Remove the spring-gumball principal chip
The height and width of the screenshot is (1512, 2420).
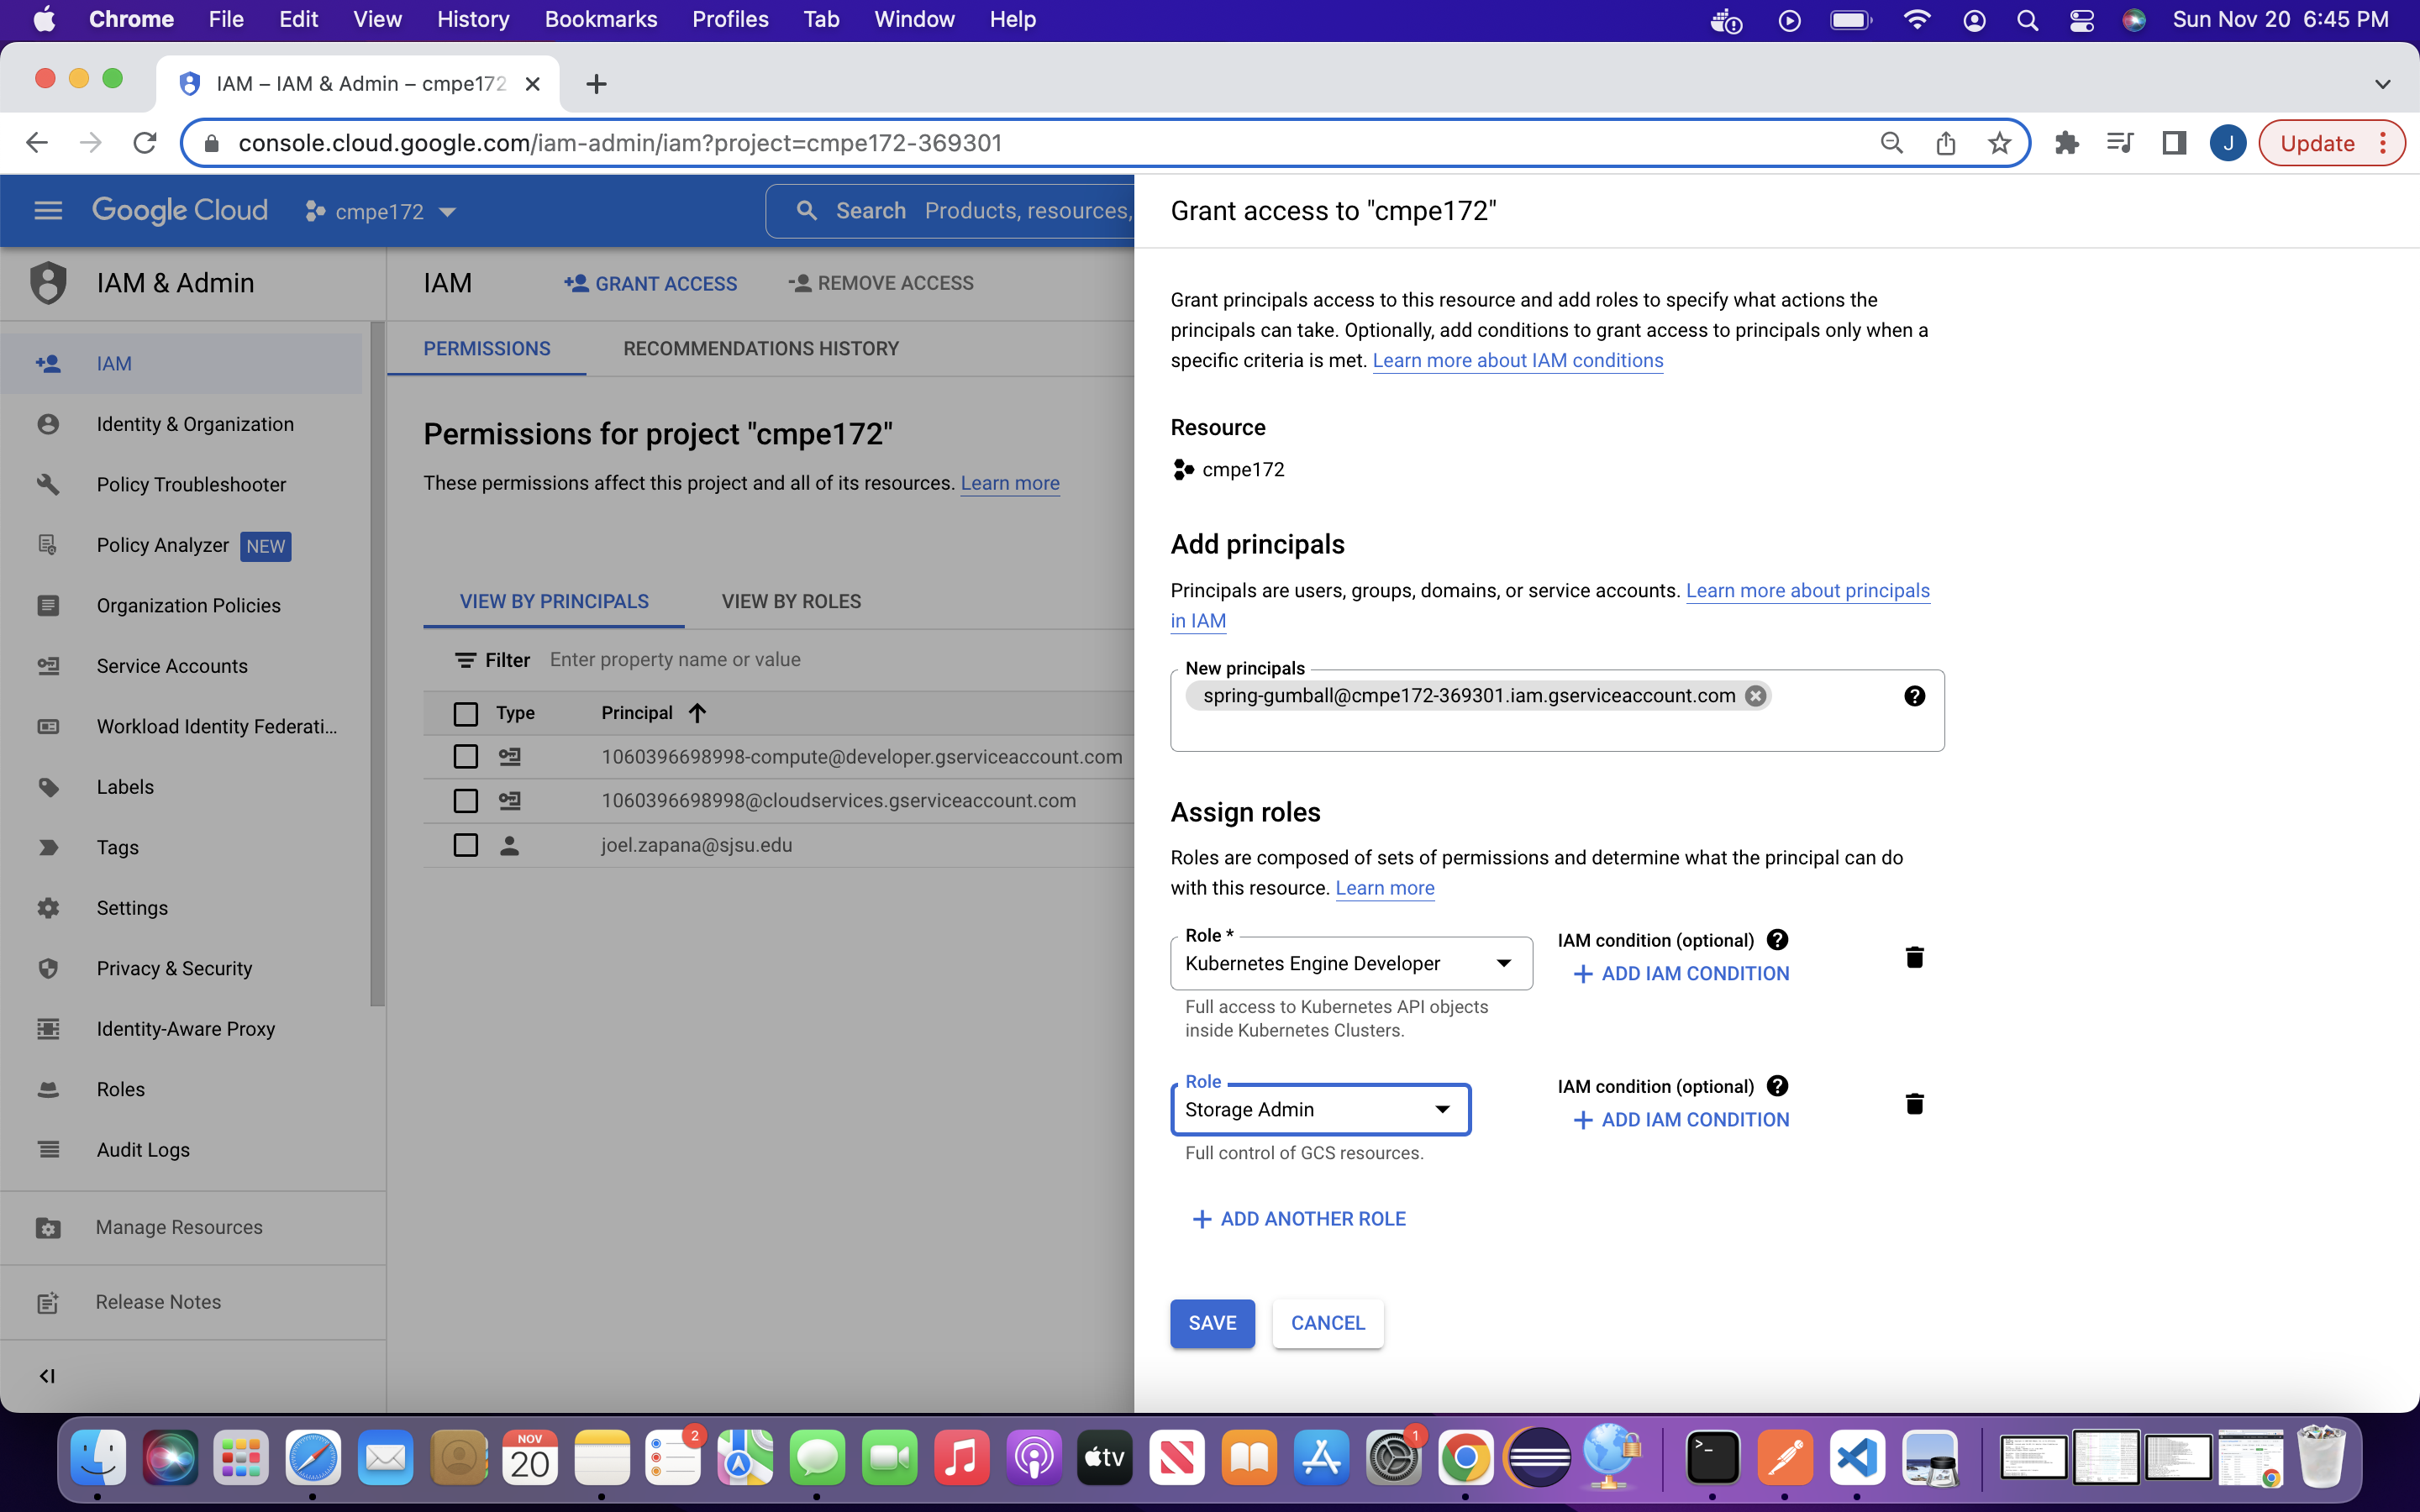pos(1755,696)
